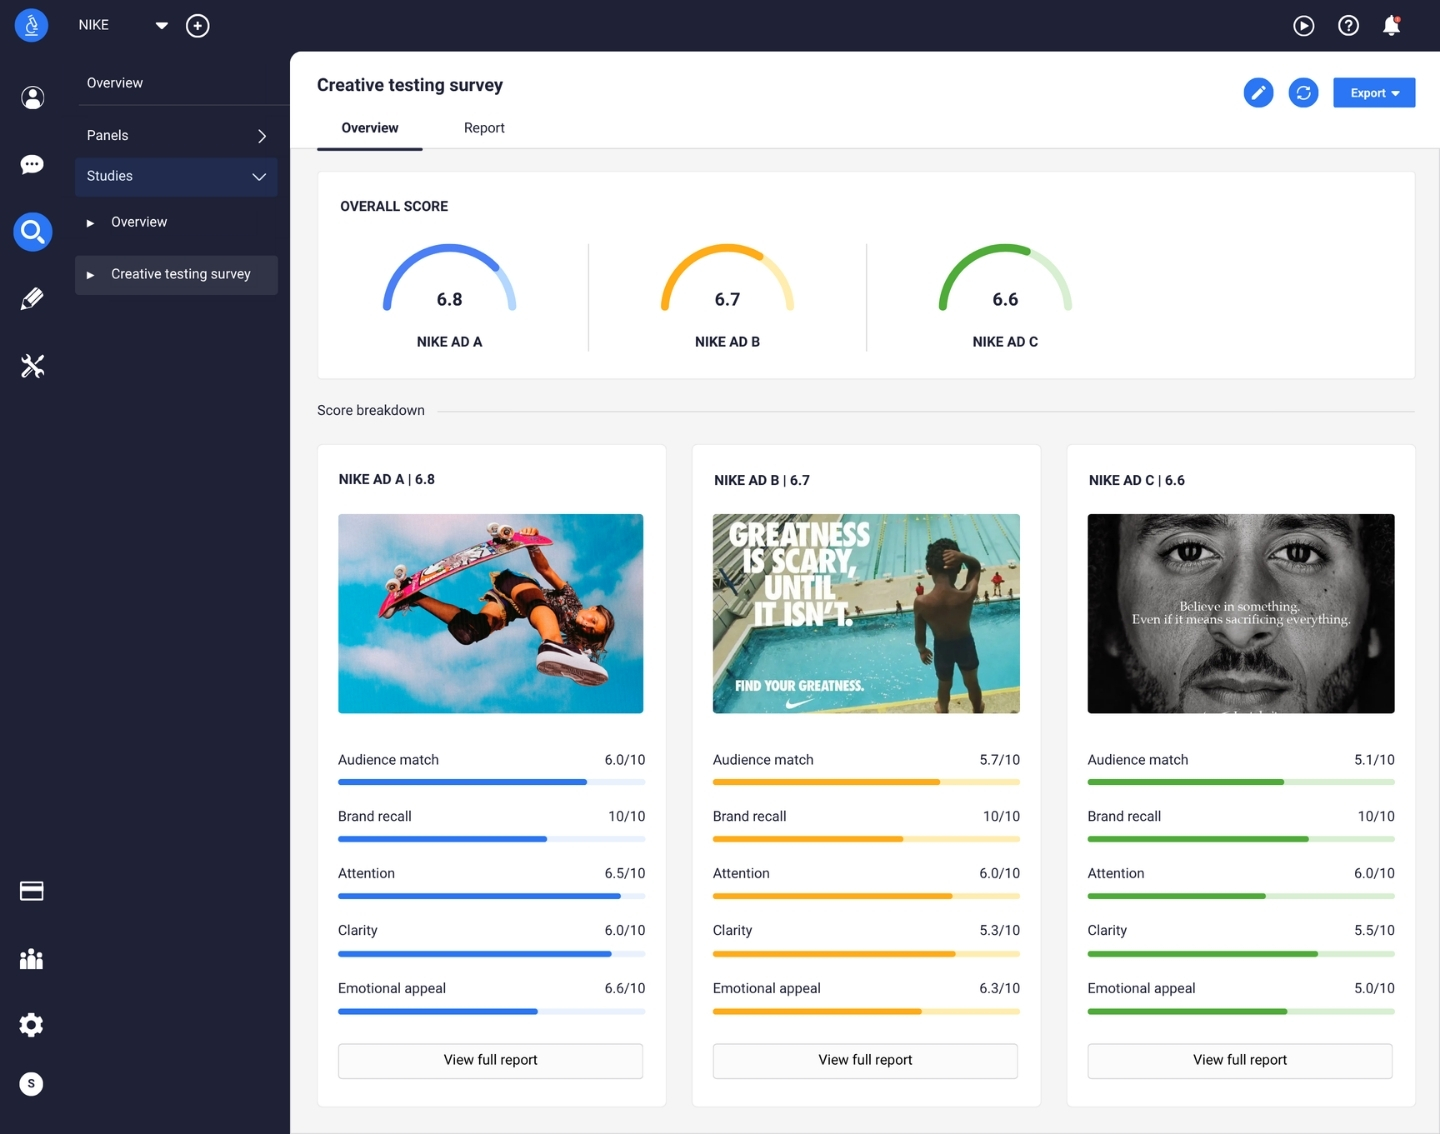The width and height of the screenshot is (1440, 1134).
Task: Click the 5.3/10 Clarity value
Action: coord(1000,931)
